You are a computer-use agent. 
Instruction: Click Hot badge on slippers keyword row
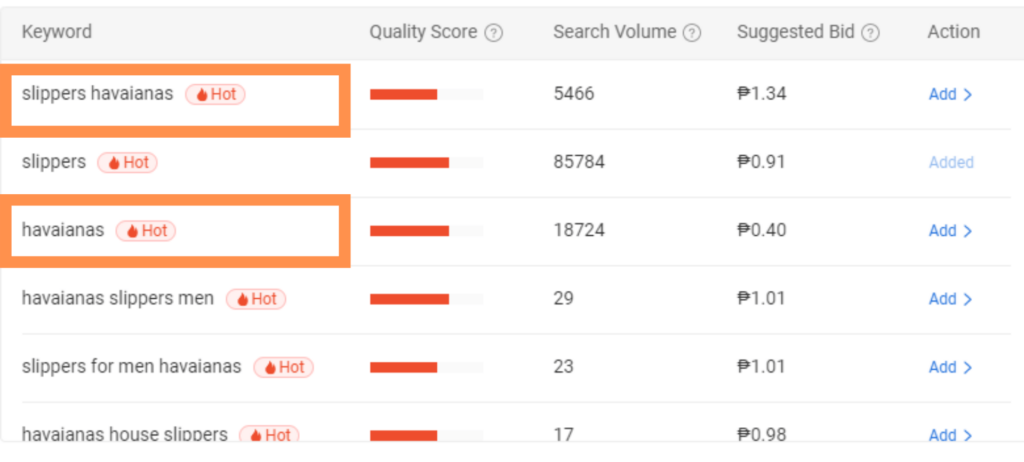(x=127, y=162)
